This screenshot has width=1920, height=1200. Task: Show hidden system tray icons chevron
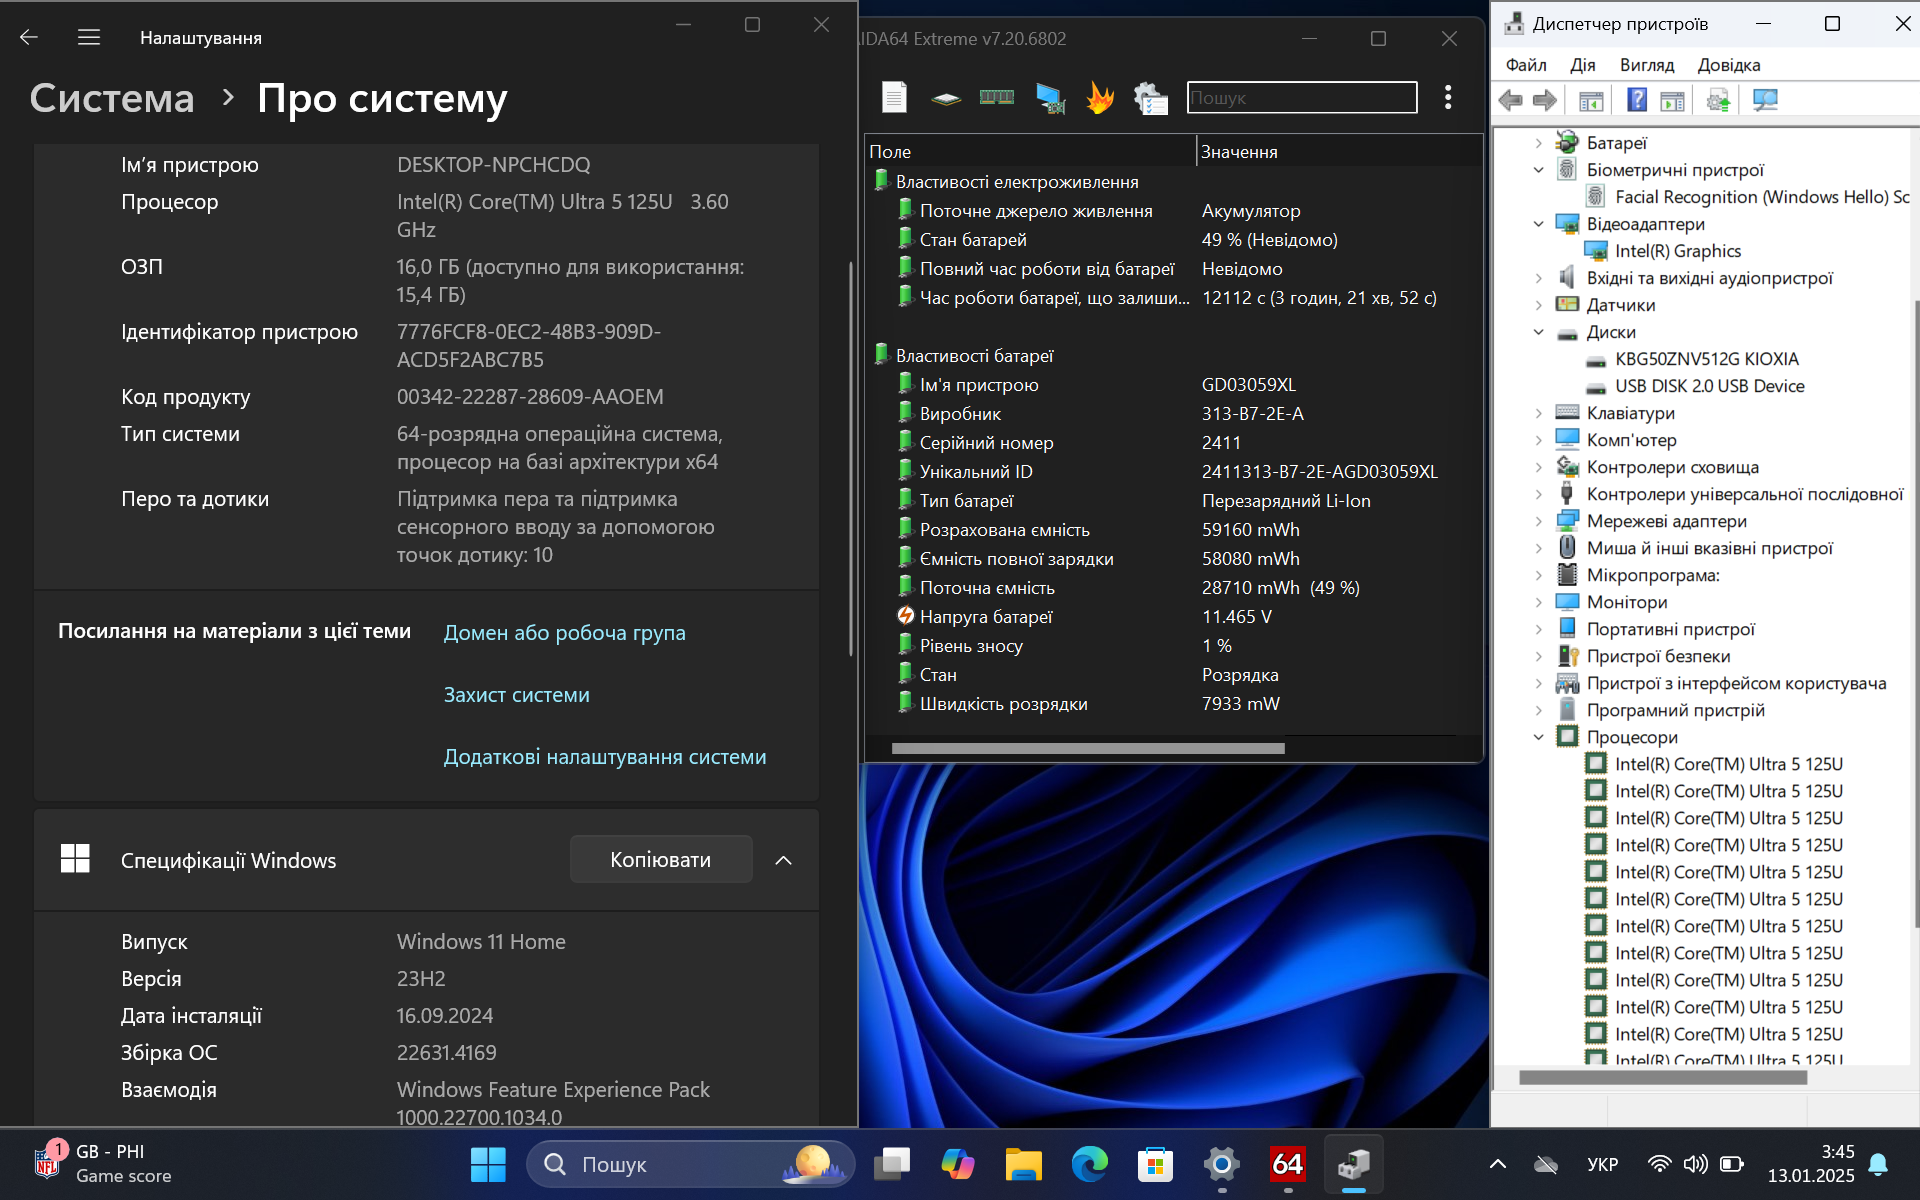point(1497,1164)
